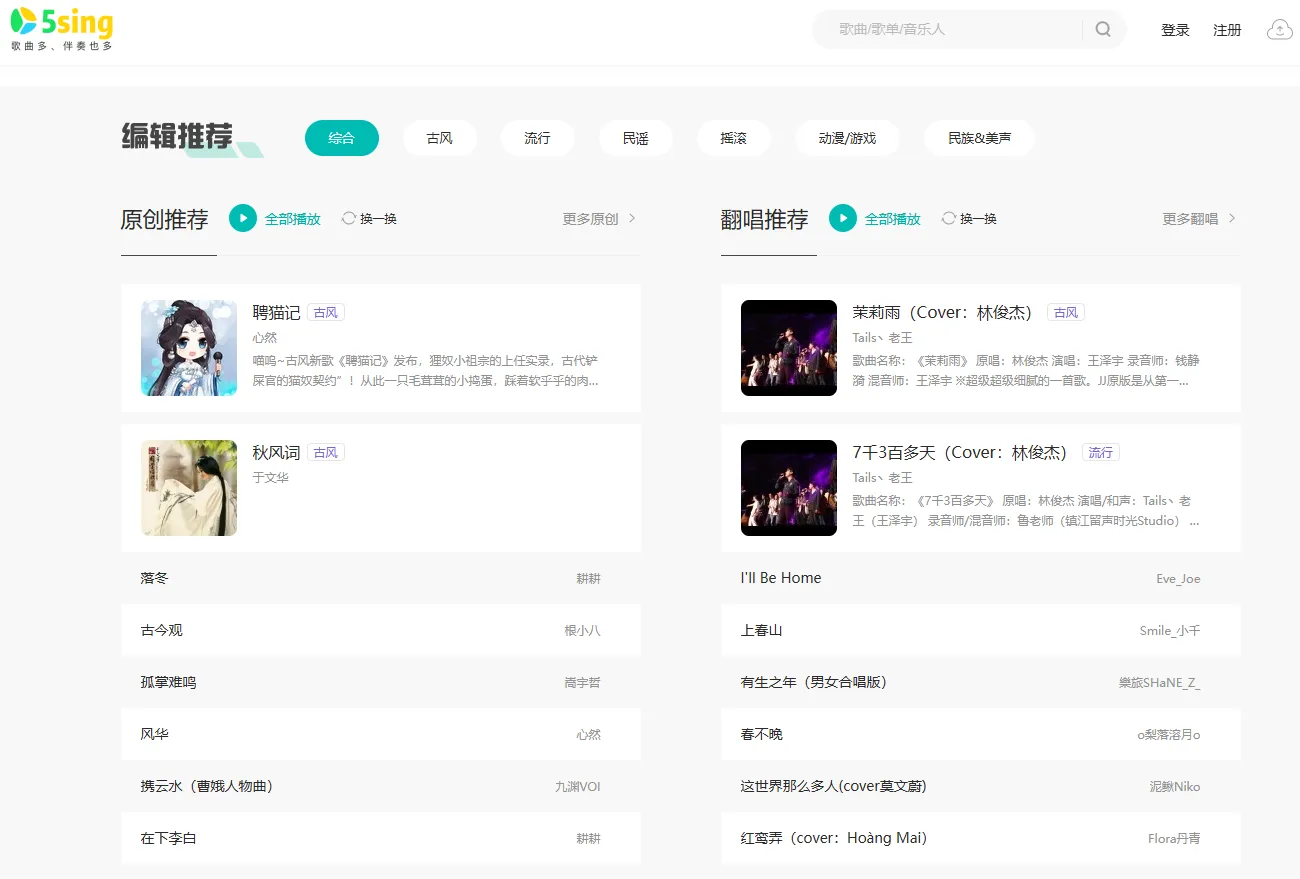Select the 民族&美声 category tab

tap(979, 138)
